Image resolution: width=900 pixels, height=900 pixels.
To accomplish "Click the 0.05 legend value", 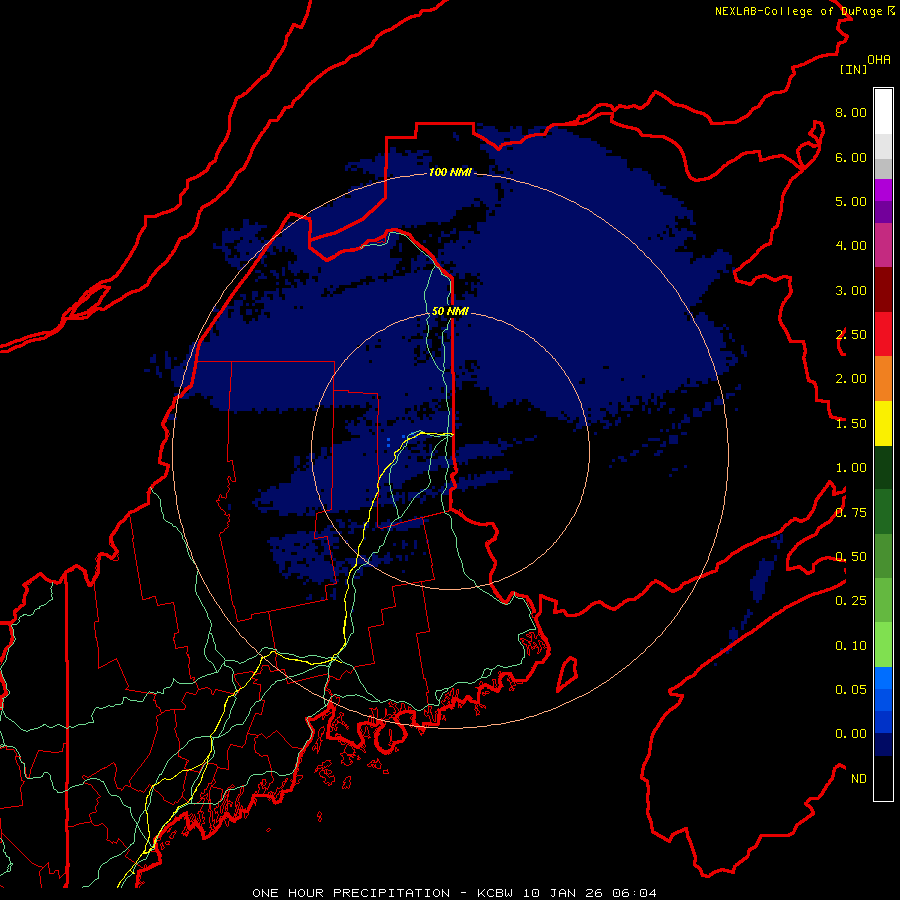I will coord(851,690).
